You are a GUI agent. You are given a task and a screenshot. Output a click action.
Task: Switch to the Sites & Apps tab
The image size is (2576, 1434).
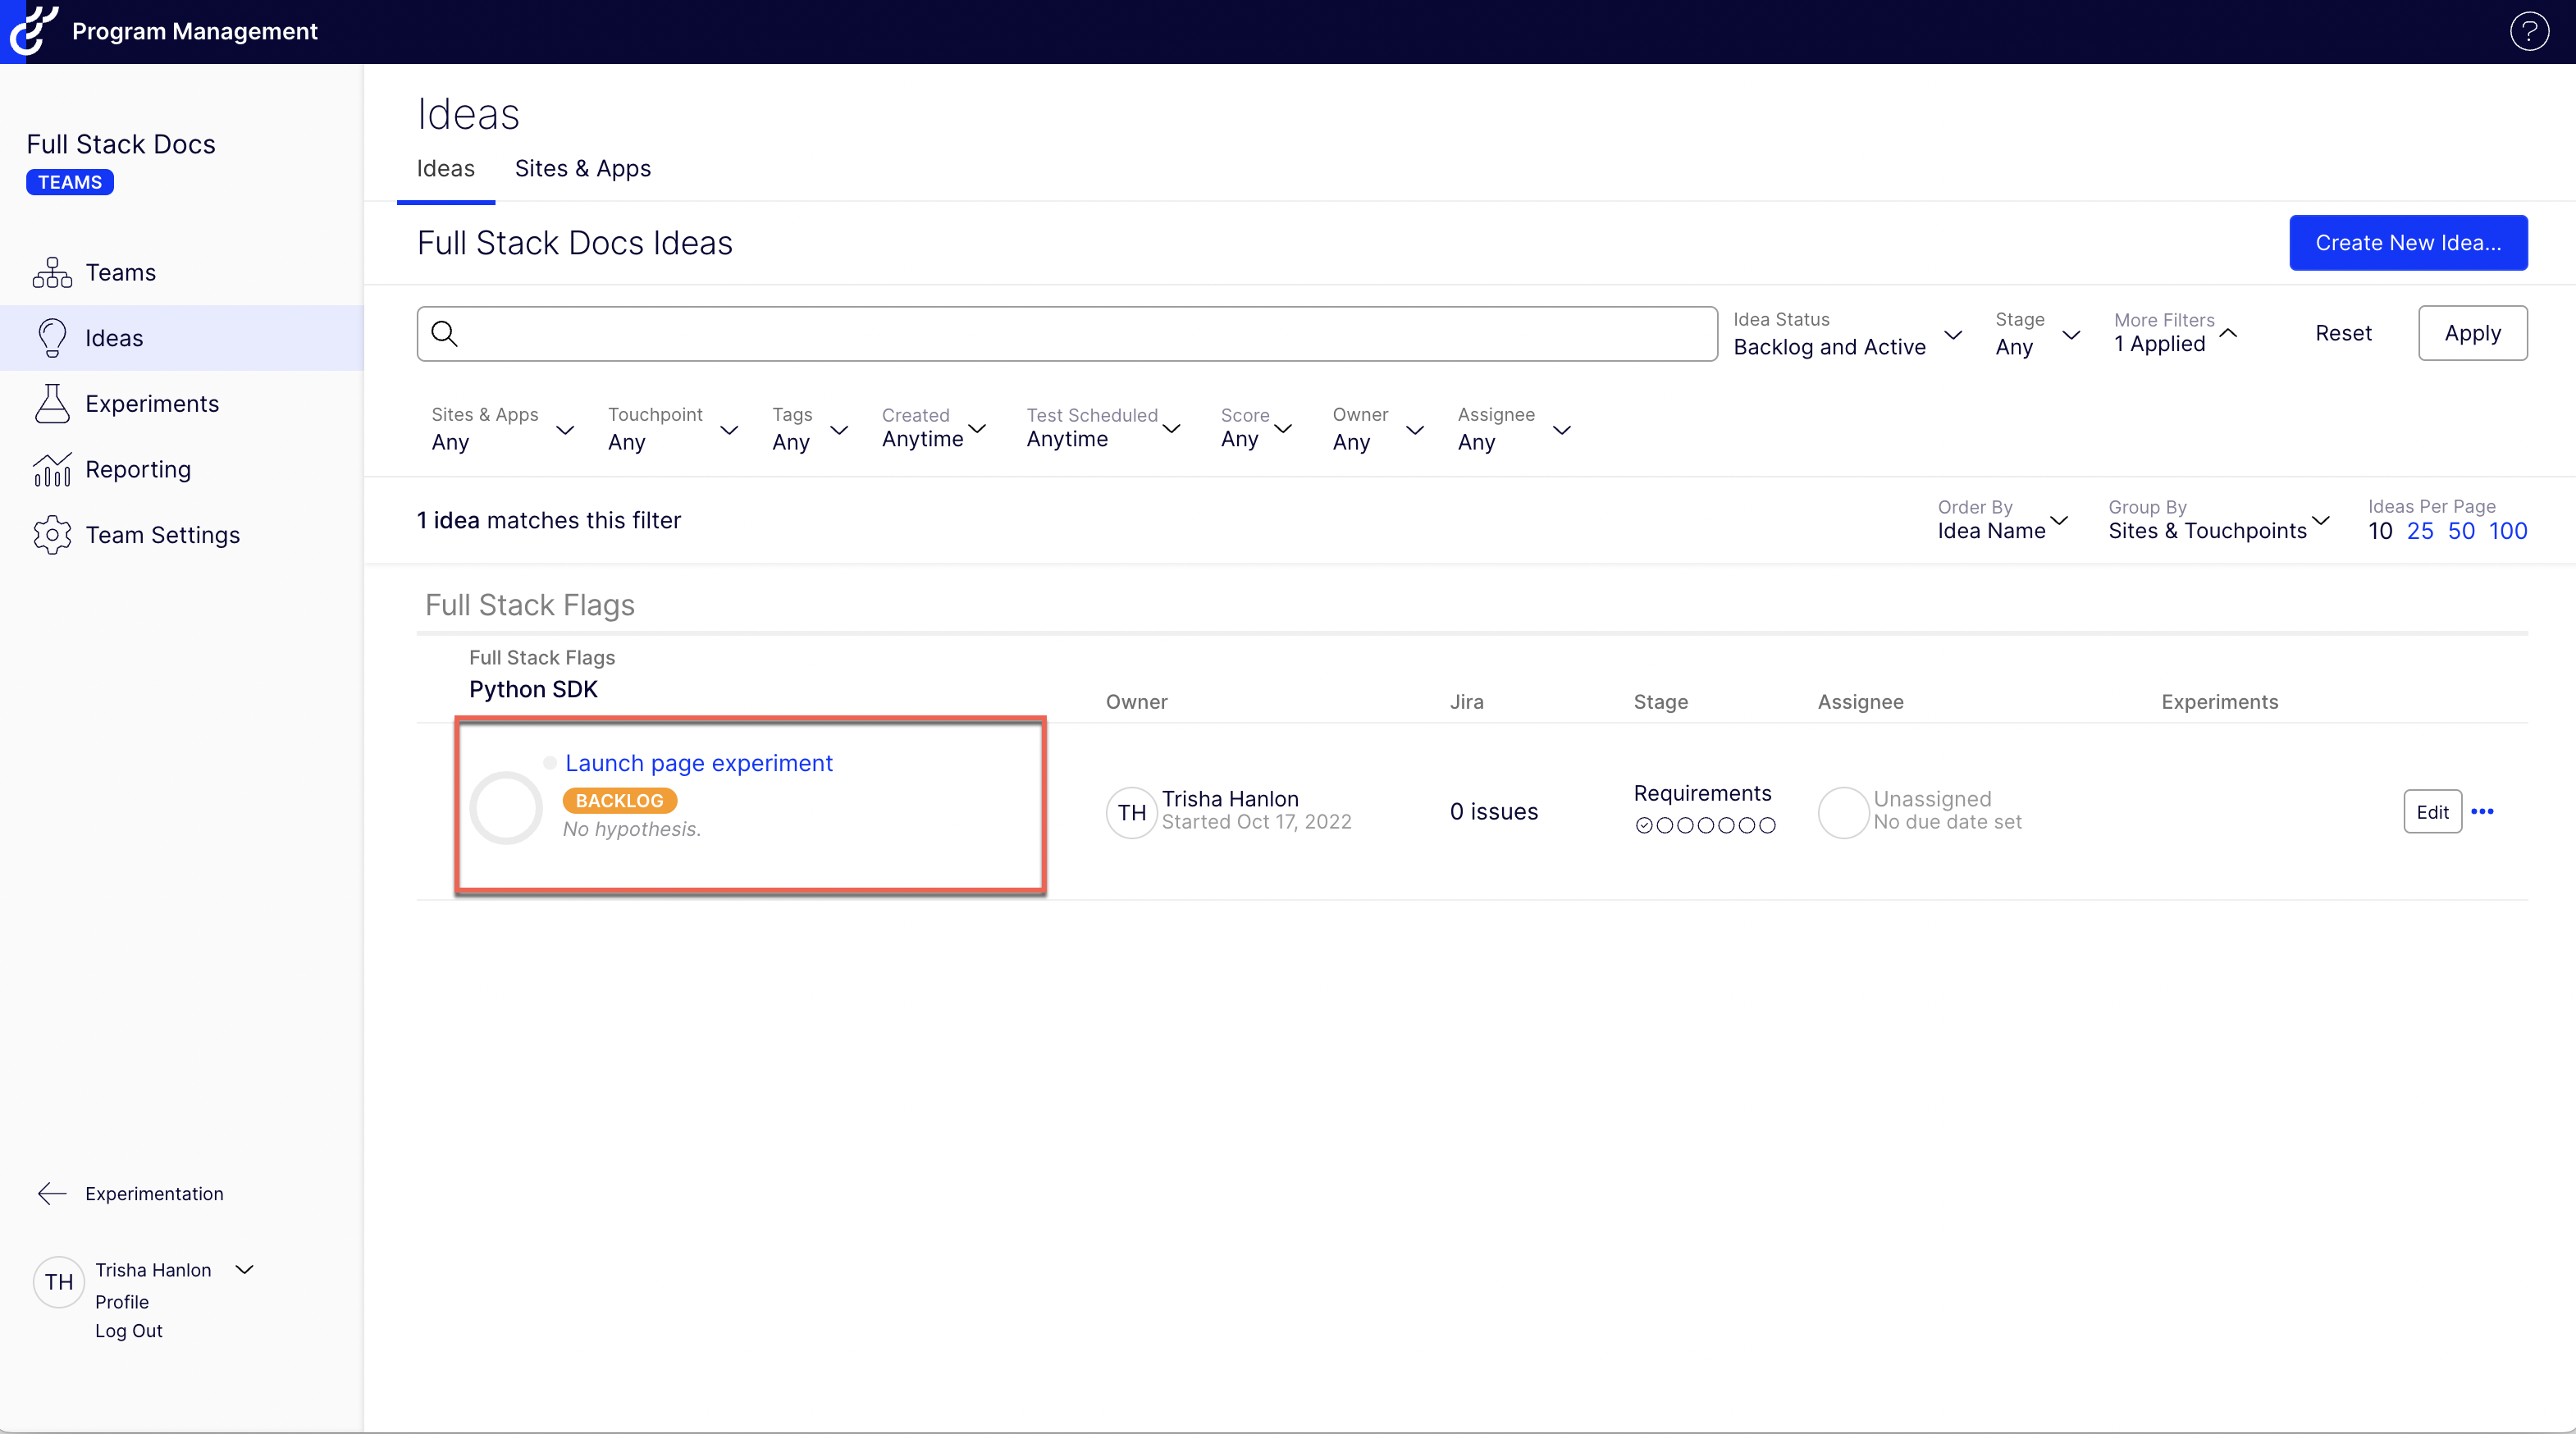pos(583,168)
